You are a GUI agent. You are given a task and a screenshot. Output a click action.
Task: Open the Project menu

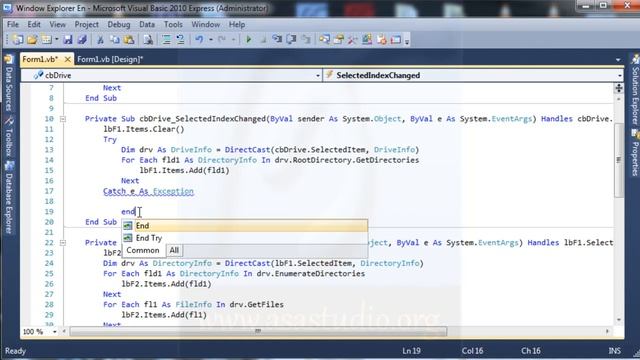(x=87, y=24)
